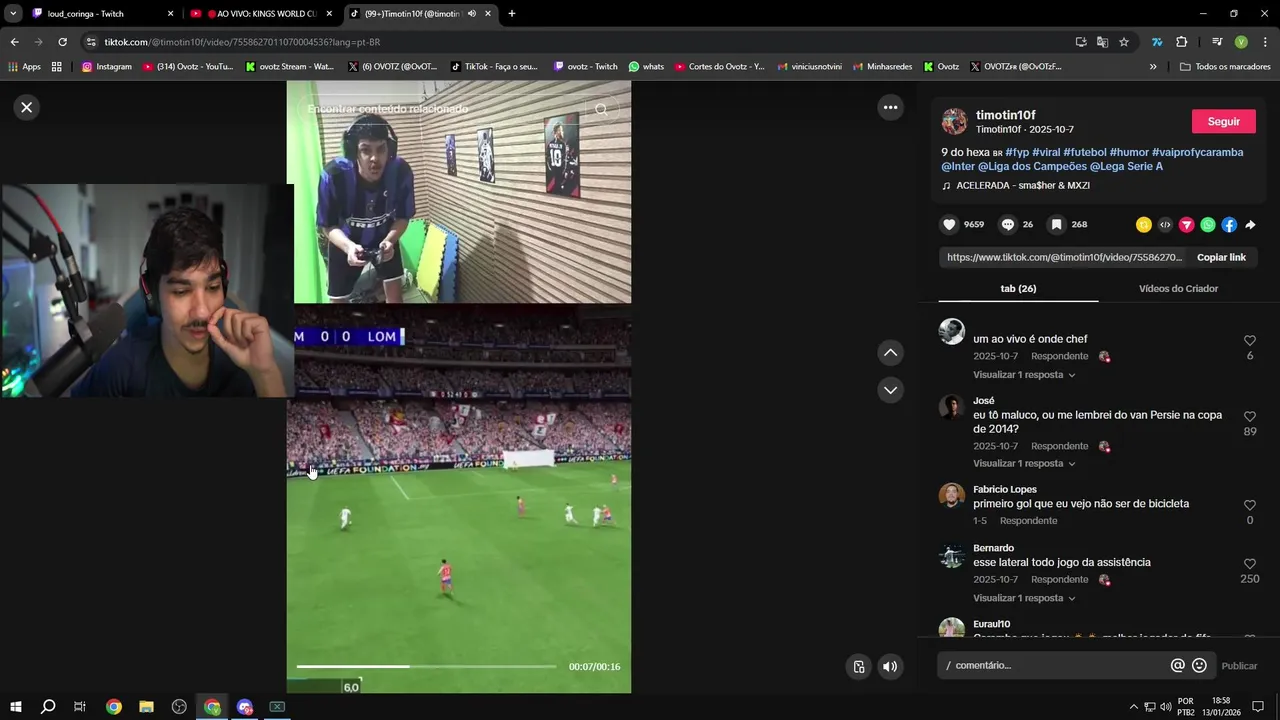The width and height of the screenshot is (1280, 720).
Task: Open timotin10f avatar thumbnail
Action: click(954, 121)
